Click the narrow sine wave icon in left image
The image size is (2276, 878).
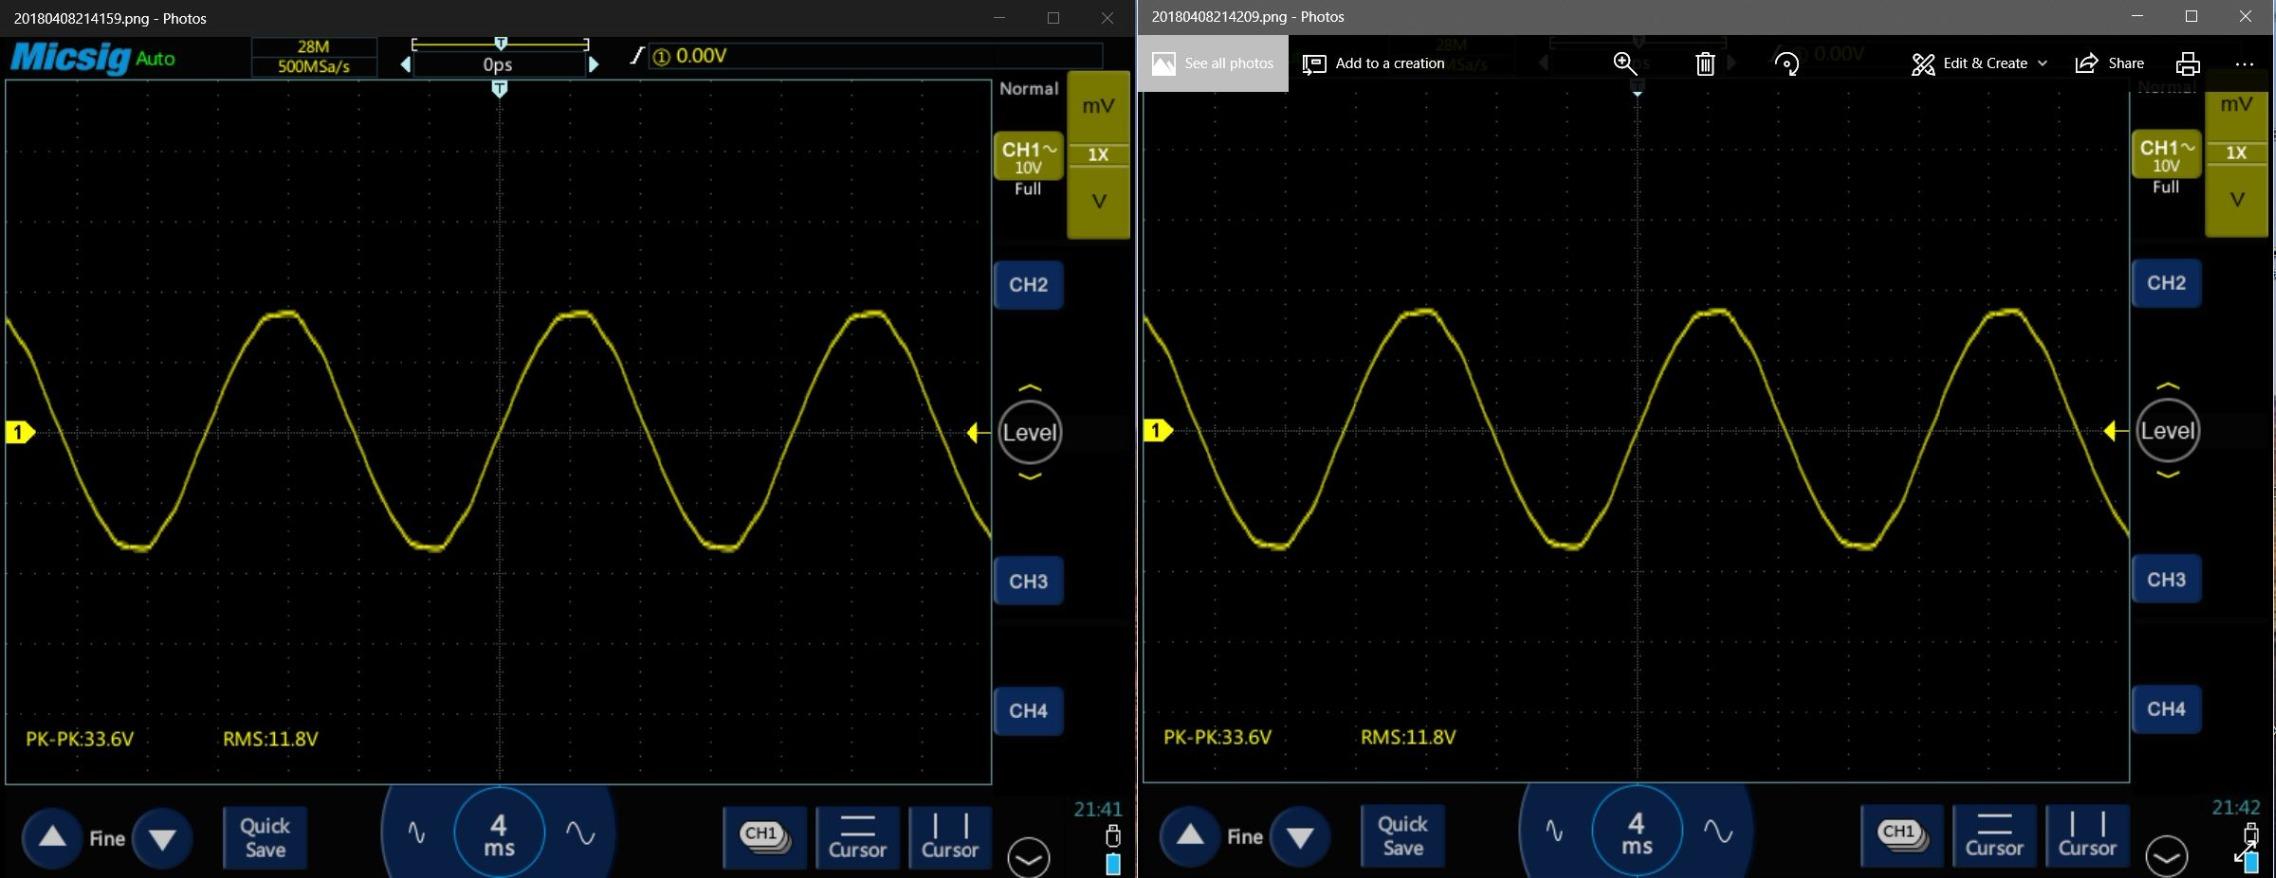pyautogui.click(x=416, y=833)
